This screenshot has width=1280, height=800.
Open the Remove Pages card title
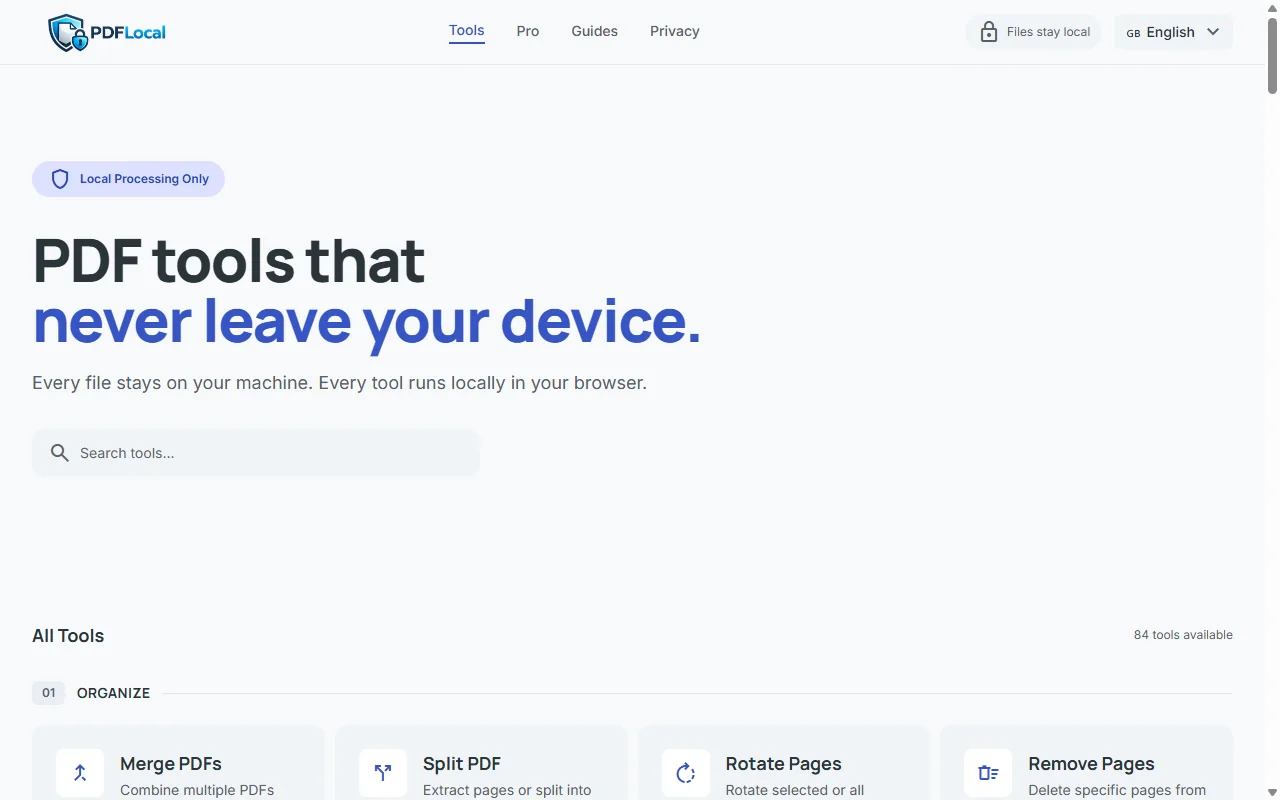tap(1091, 764)
